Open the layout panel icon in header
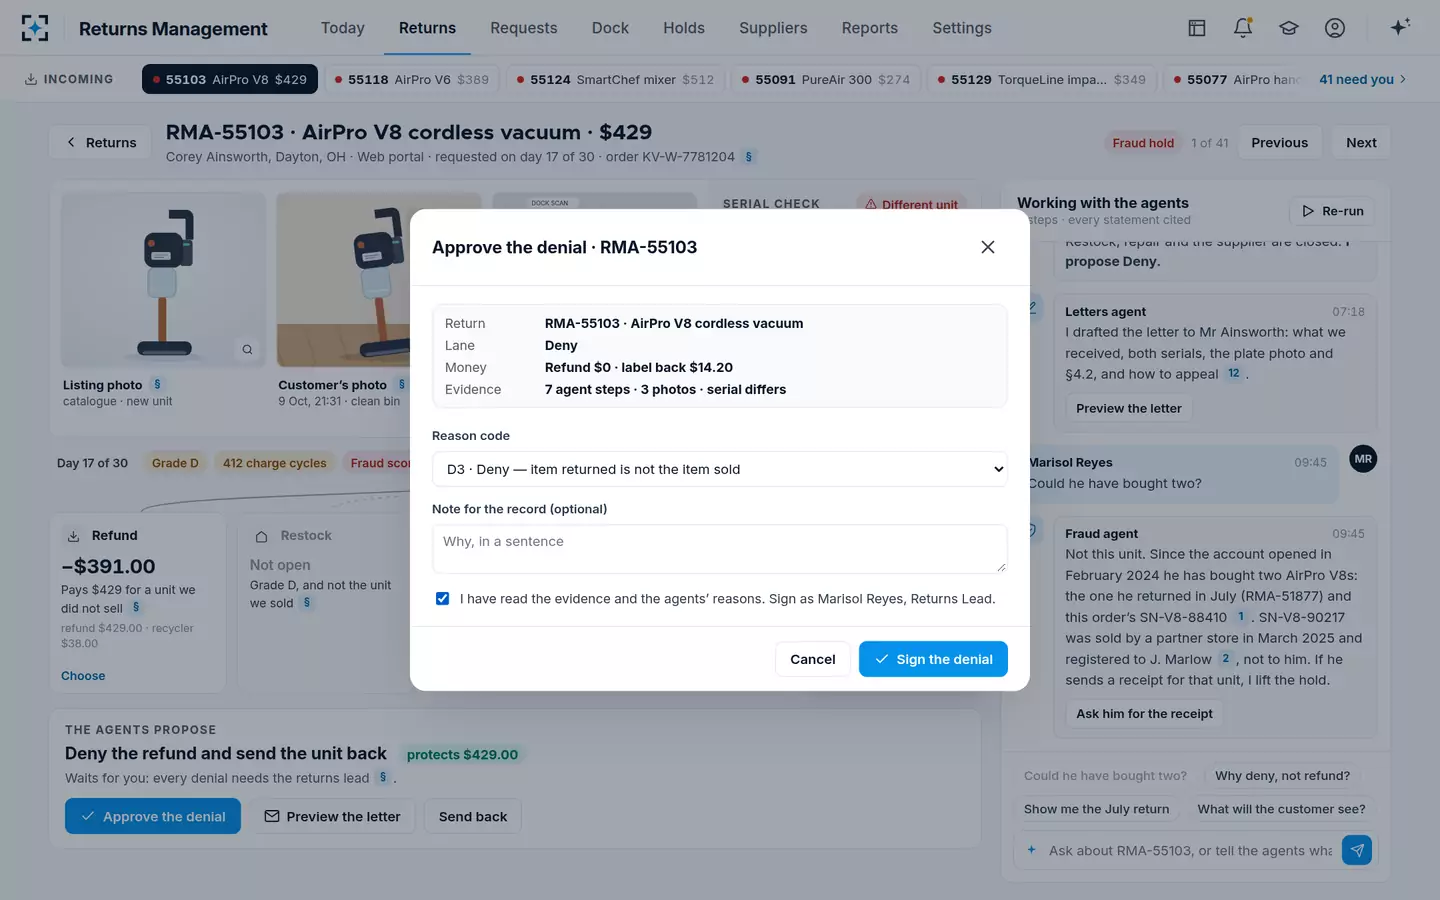The width and height of the screenshot is (1440, 900). click(x=1197, y=28)
